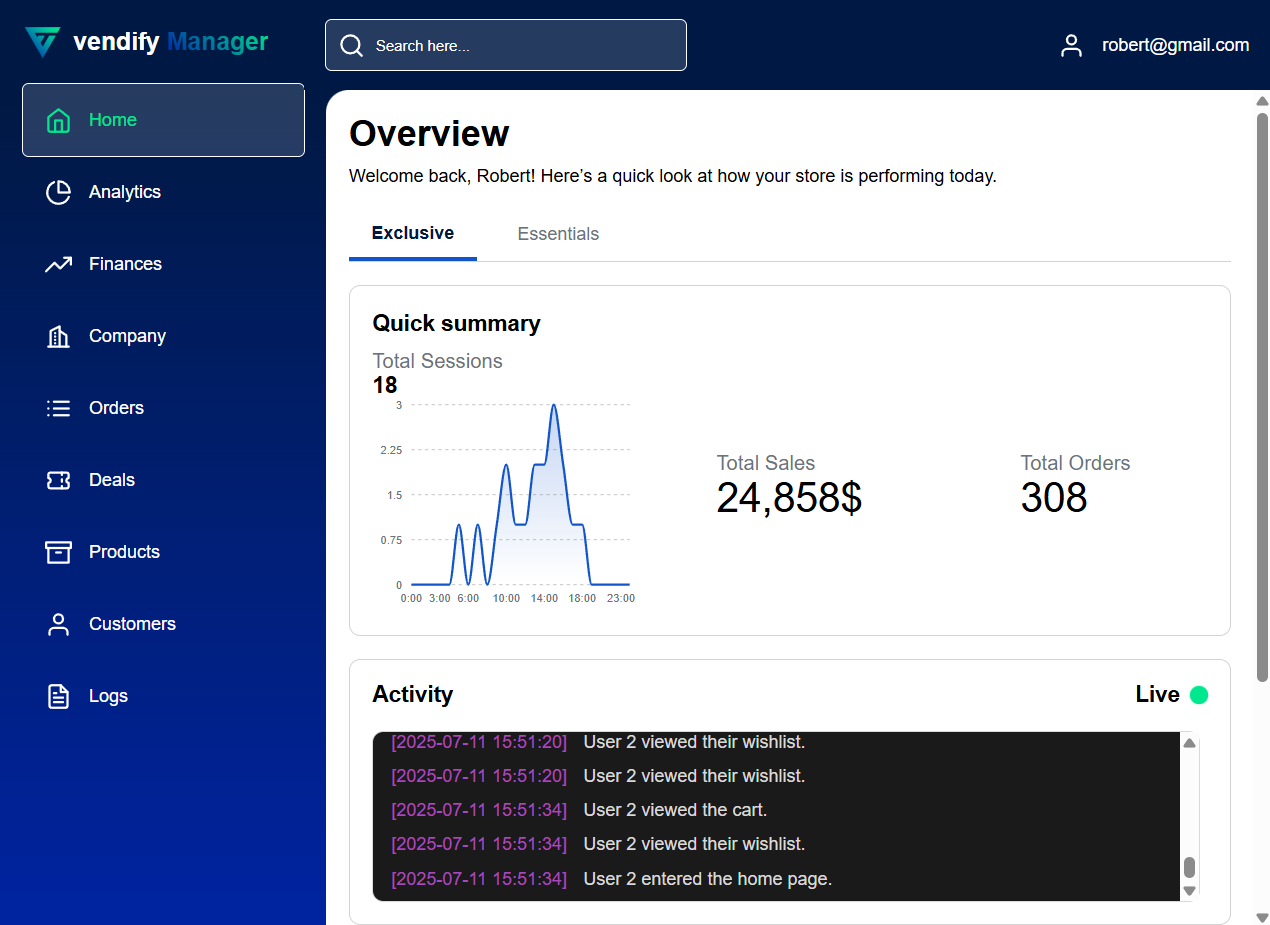1270x925 pixels.
Task: Click the user profile icon
Action: pyautogui.click(x=1071, y=45)
